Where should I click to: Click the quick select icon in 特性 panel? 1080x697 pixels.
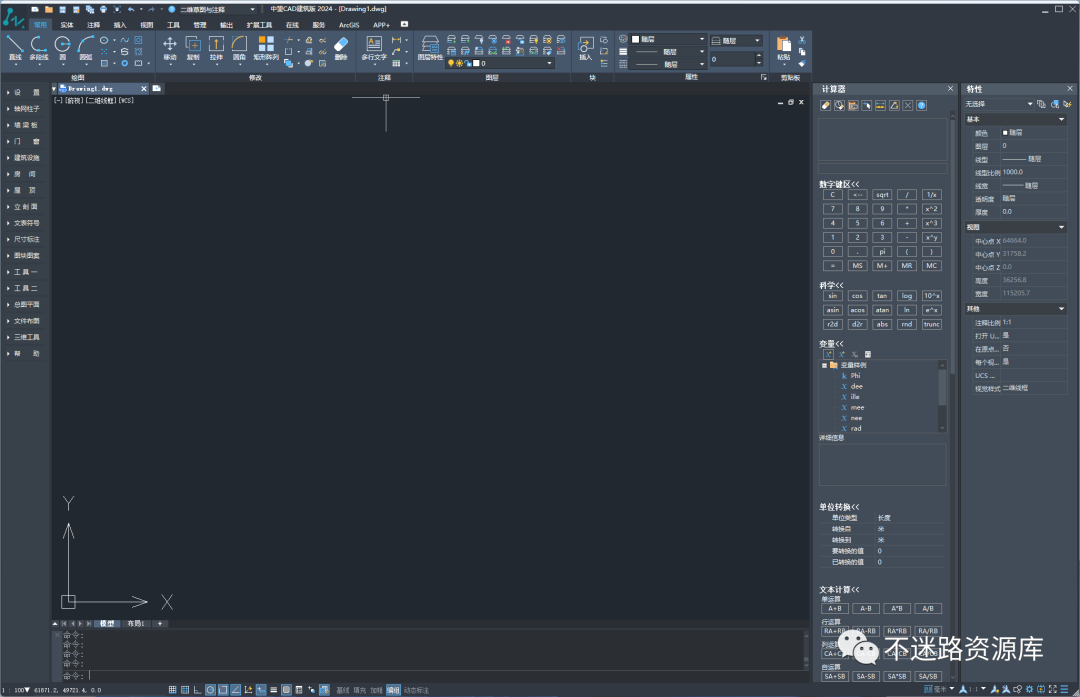[1067, 104]
